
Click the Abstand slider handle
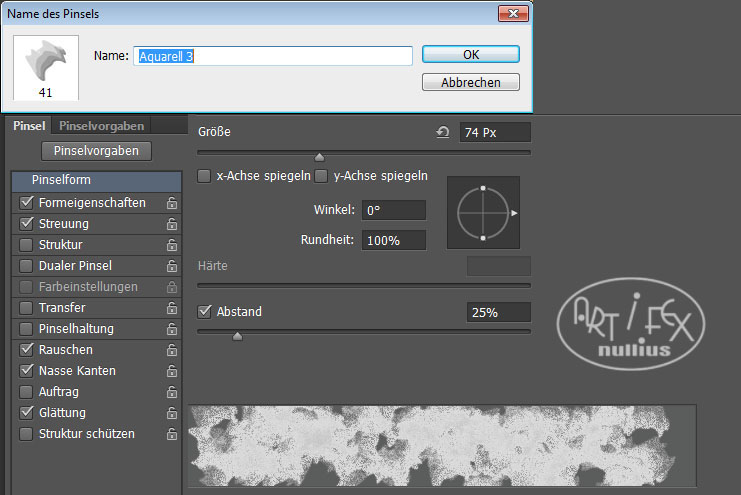pyautogui.click(x=237, y=336)
